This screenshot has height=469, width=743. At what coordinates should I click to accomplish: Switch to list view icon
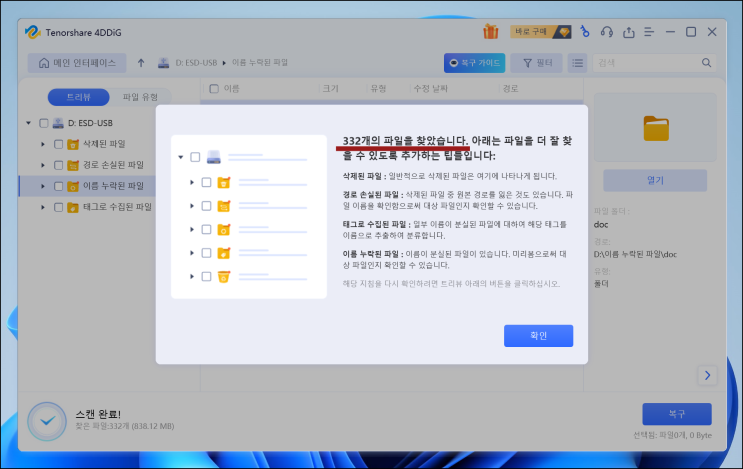tap(577, 63)
